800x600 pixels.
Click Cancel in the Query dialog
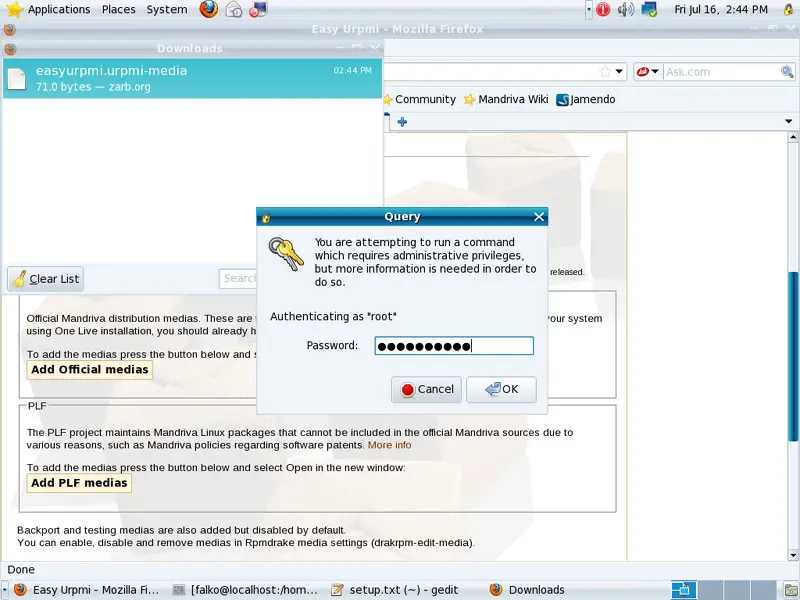427,389
